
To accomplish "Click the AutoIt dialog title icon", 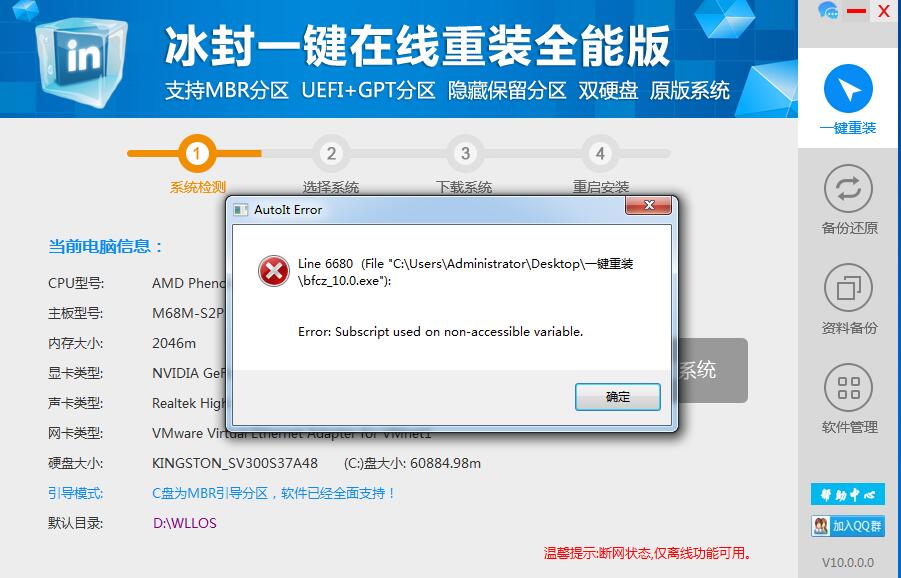I will [x=241, y=210].
